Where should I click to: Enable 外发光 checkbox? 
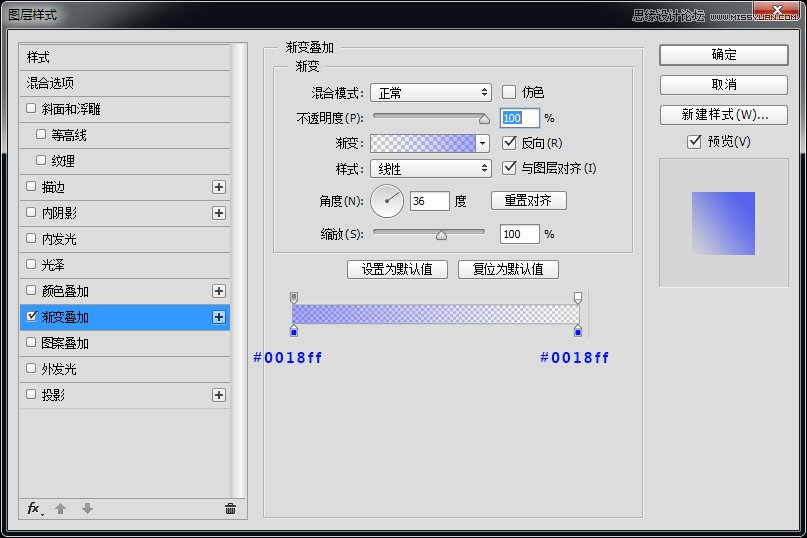(x=31, y=368)
